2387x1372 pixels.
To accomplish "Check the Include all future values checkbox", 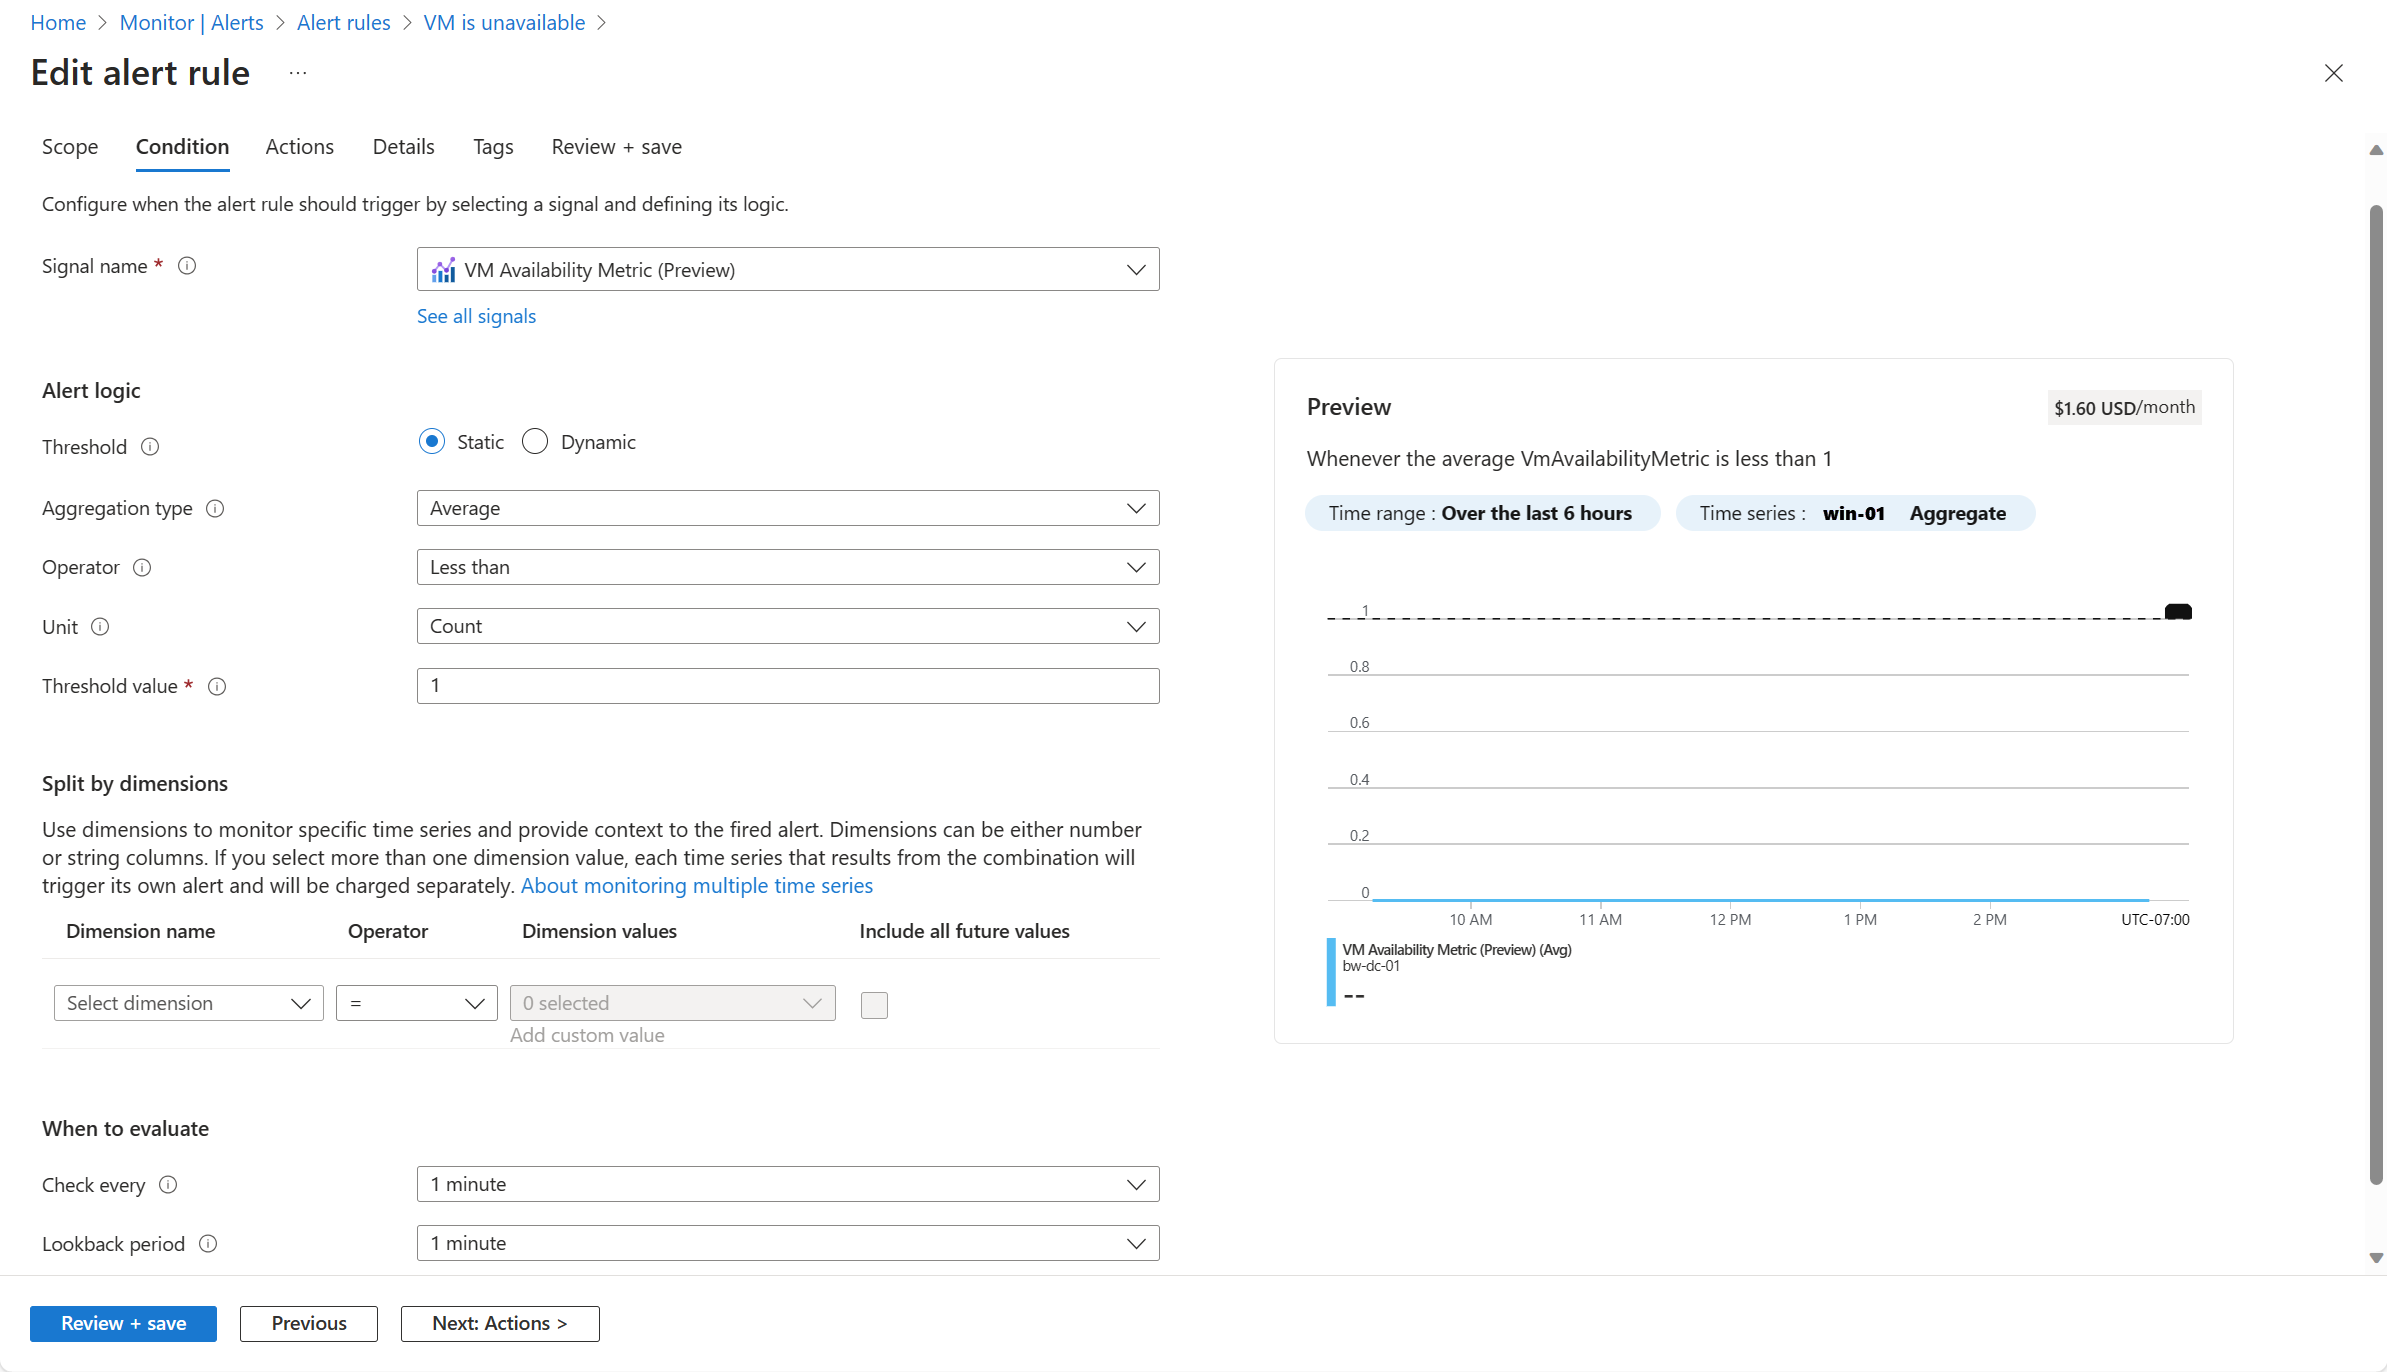I will (x=874, y=1005).
